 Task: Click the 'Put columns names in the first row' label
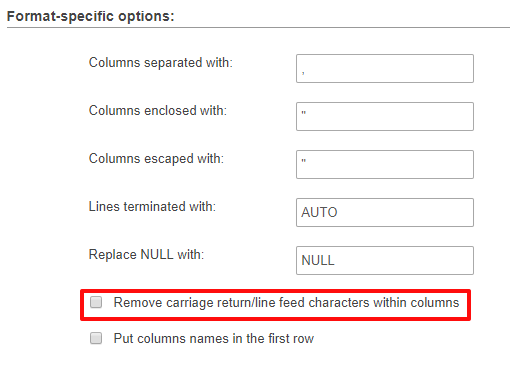point(214,338)
